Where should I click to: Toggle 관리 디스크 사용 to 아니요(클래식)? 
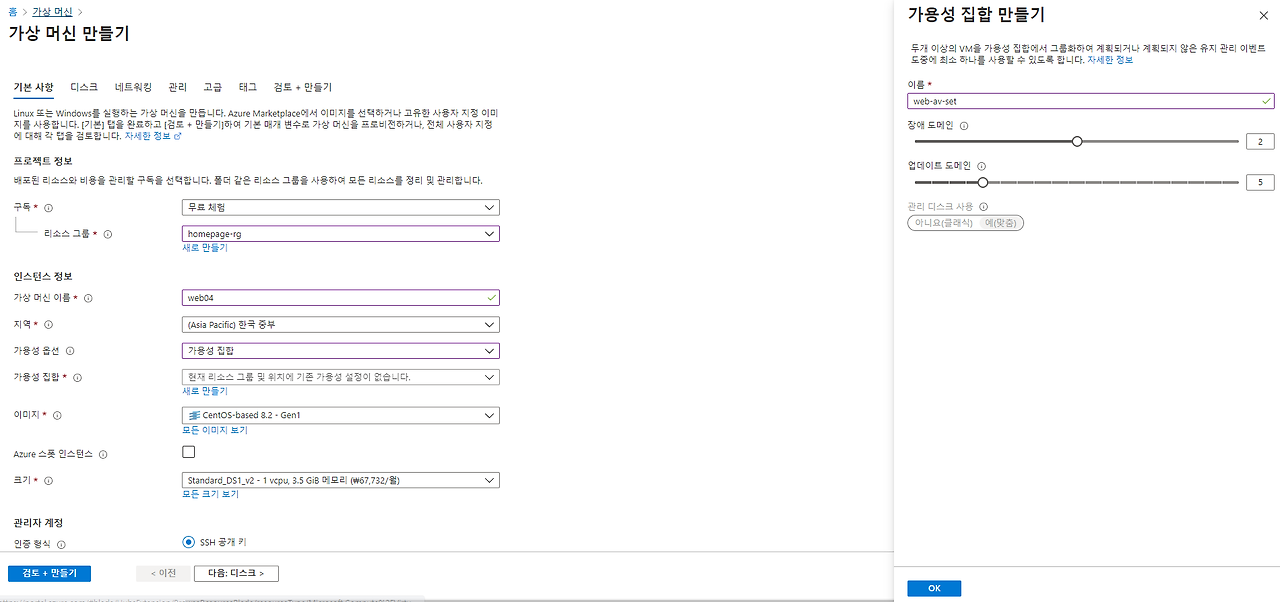(941, 223)
